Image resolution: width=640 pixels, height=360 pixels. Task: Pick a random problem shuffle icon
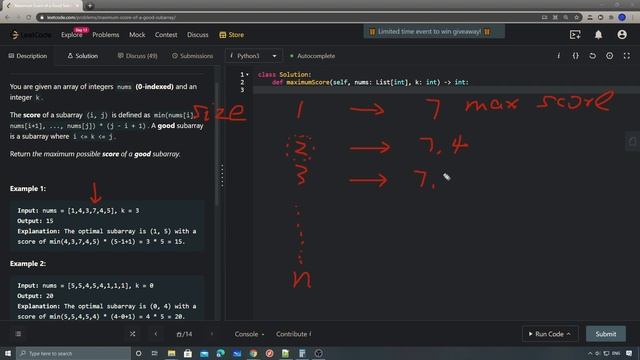click(x=133, y=334)
